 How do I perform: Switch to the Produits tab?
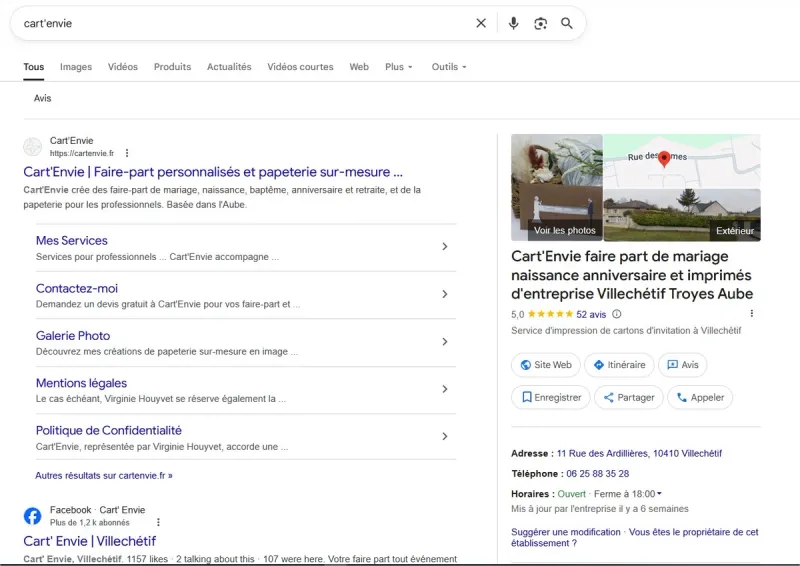click(172, 67)
